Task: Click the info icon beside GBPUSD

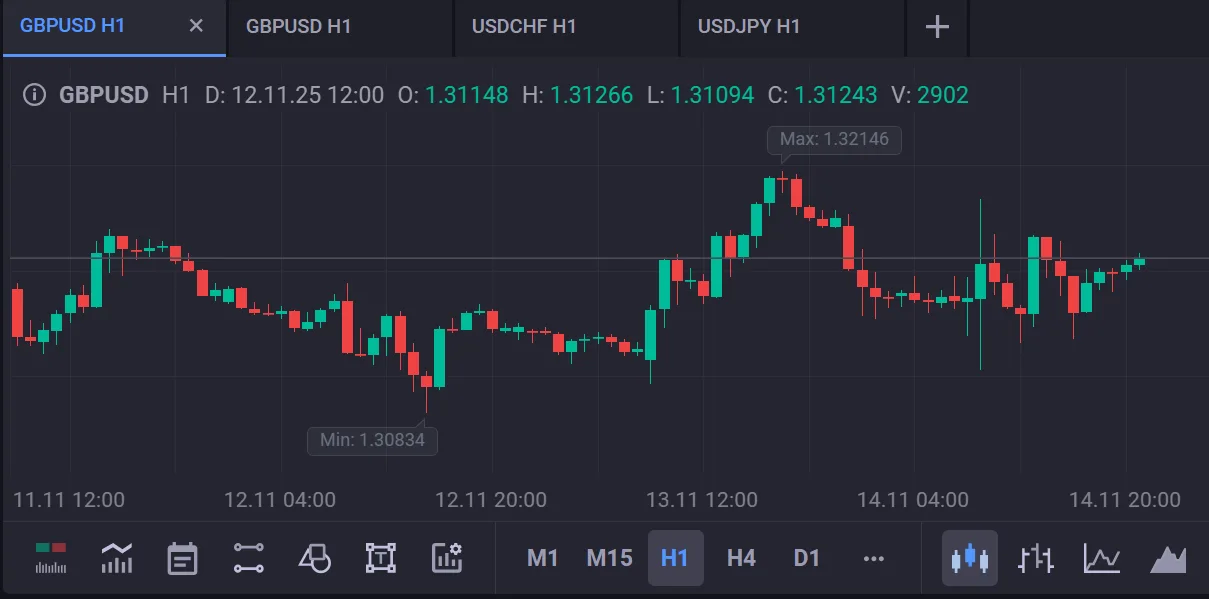Action: point(34,95)
